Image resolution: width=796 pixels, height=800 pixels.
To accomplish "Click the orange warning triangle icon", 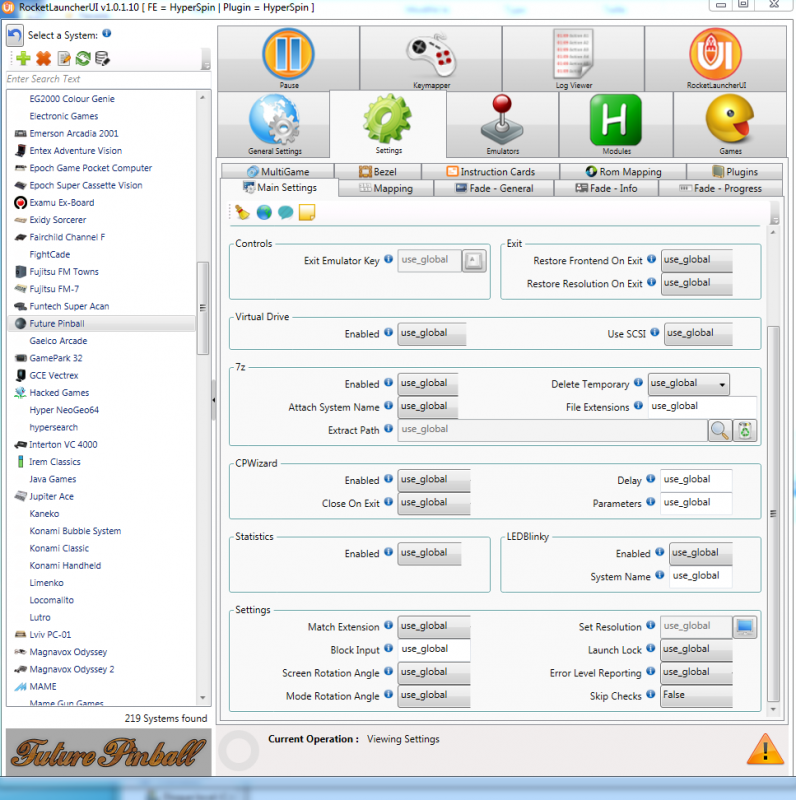I will click(765, 749).
